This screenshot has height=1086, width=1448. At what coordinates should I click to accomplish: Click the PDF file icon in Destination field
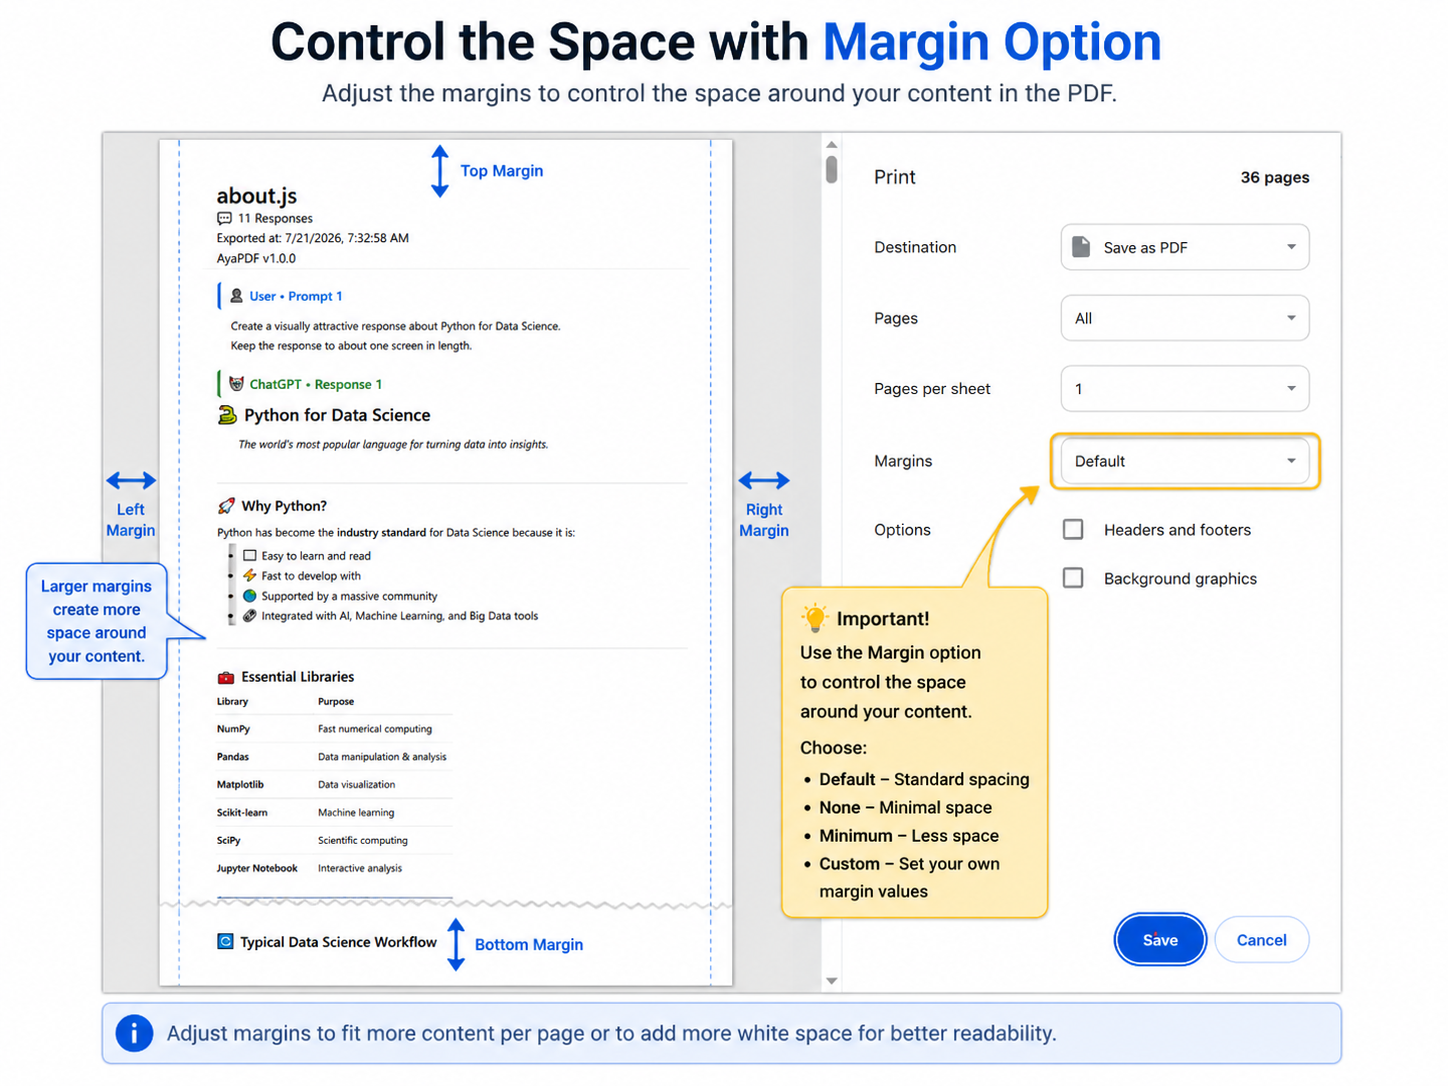coord(1081,247)
